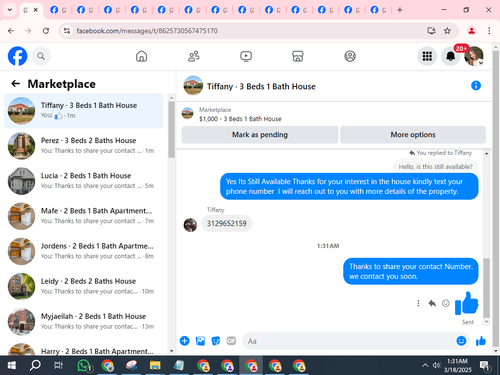
Task: Choose a GIF icon in composer
Action: tap(231, 341)
